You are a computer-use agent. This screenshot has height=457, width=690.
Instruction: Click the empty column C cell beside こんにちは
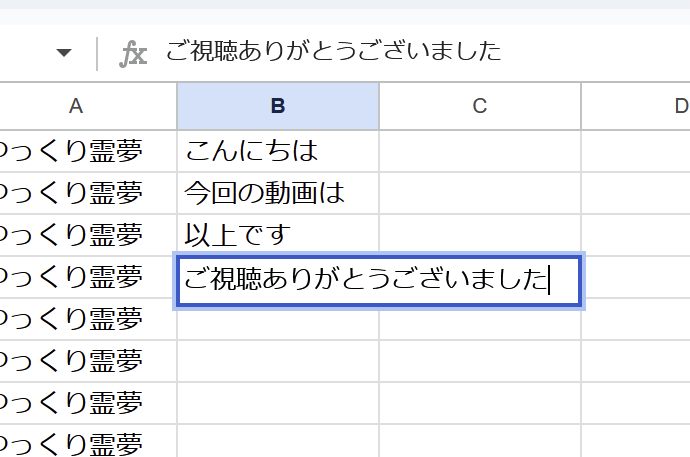(x=480, y=151)
